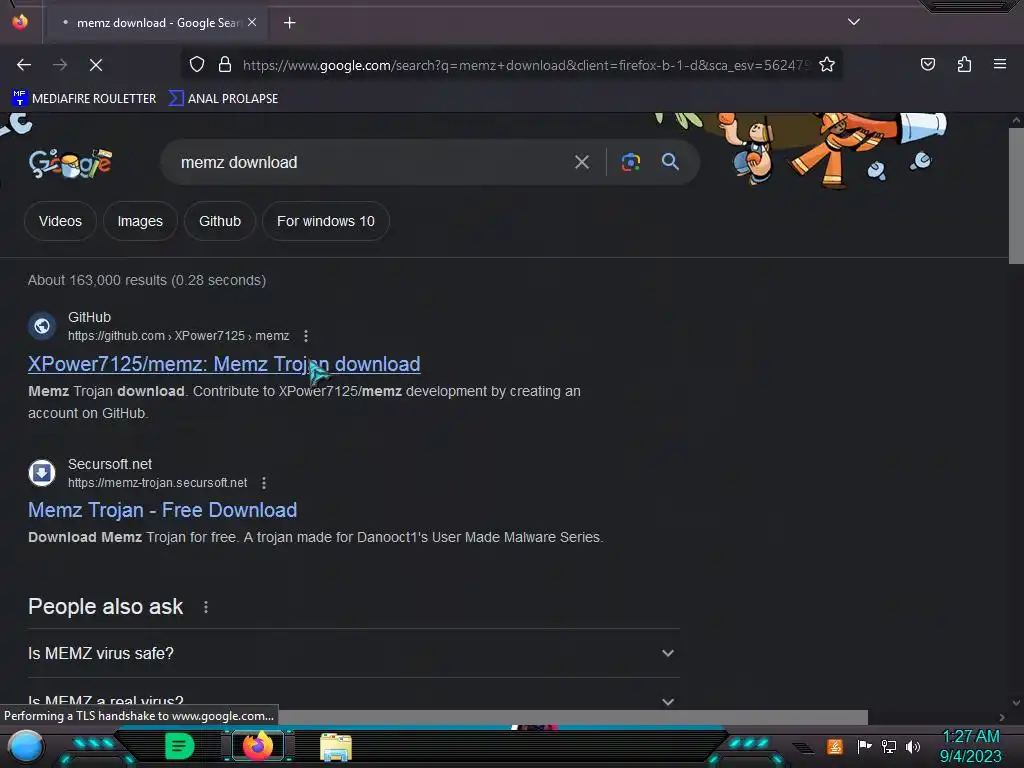
Task: Filter results by Images
Action: coord(140,221)
